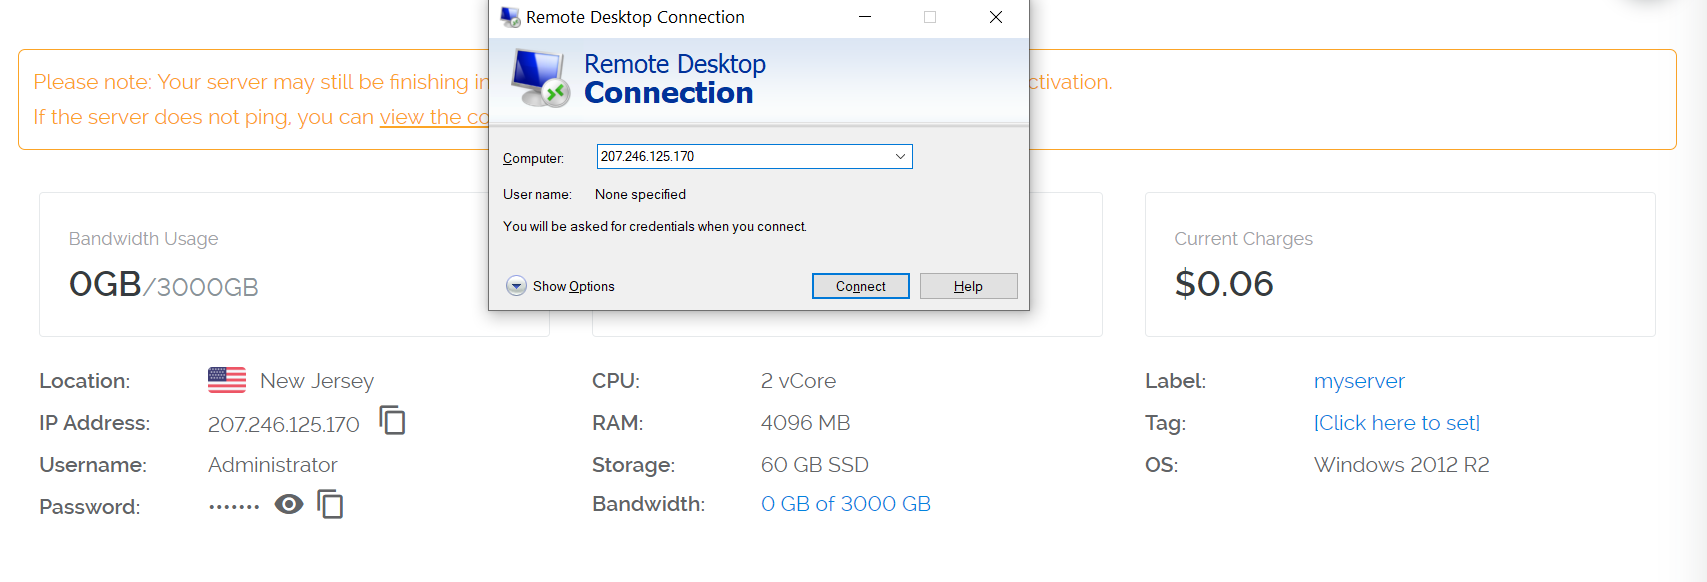The width and height of the screenshot is (1707, 582).
Task: Click inside the Computer address field
Action: pyautogui.click(x=740, y=157)
